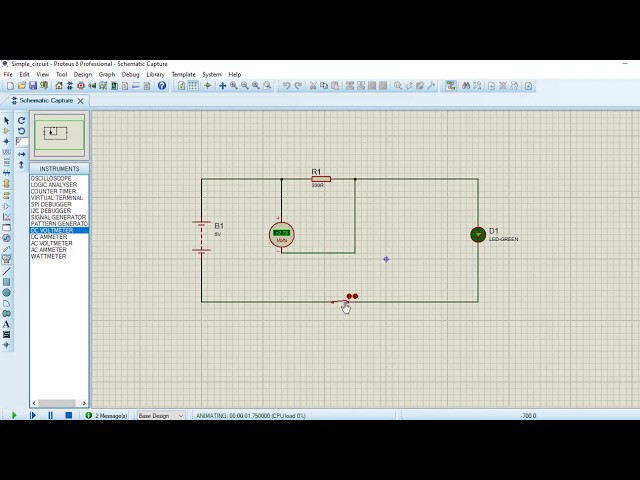Open the Base Design dropdown

click(x=161, y=416)
